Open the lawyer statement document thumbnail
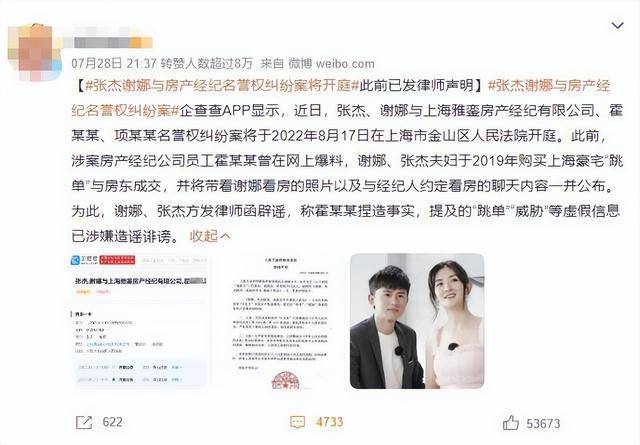Image resolution: width=640 pixels, height=445 pixels. [x=280, y=321]
